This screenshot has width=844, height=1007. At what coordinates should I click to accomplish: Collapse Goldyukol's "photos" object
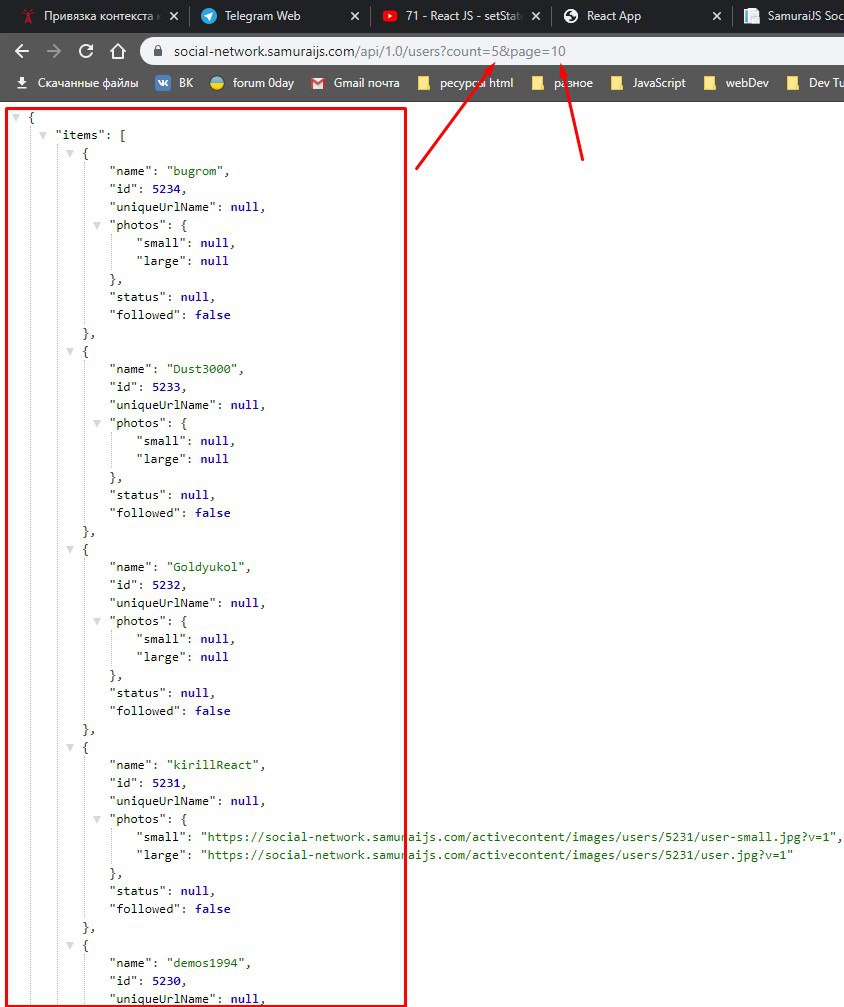pyautogui.click(x=97, y=620)
